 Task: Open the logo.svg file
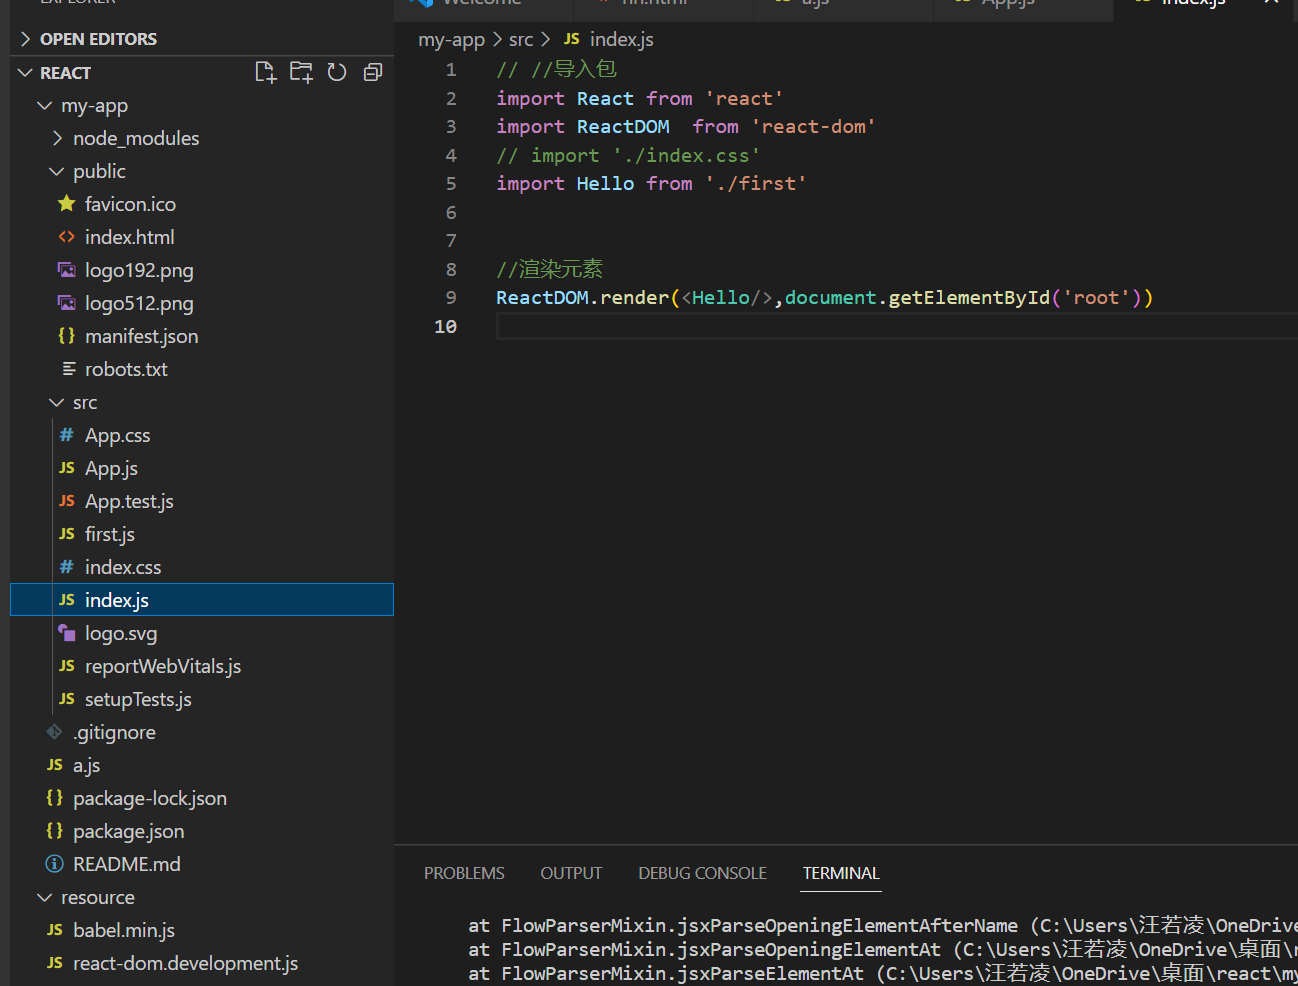(120, 633)
